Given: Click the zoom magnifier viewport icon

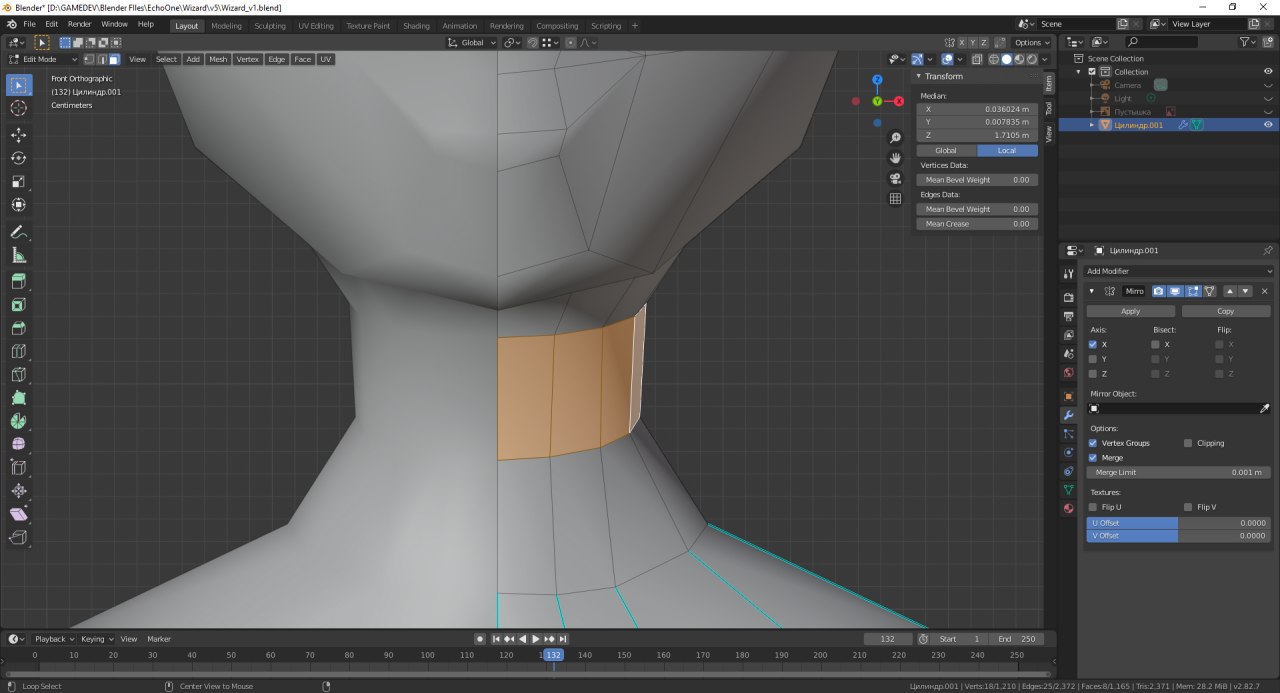Looking at the screenshot, I should (895, 138).
